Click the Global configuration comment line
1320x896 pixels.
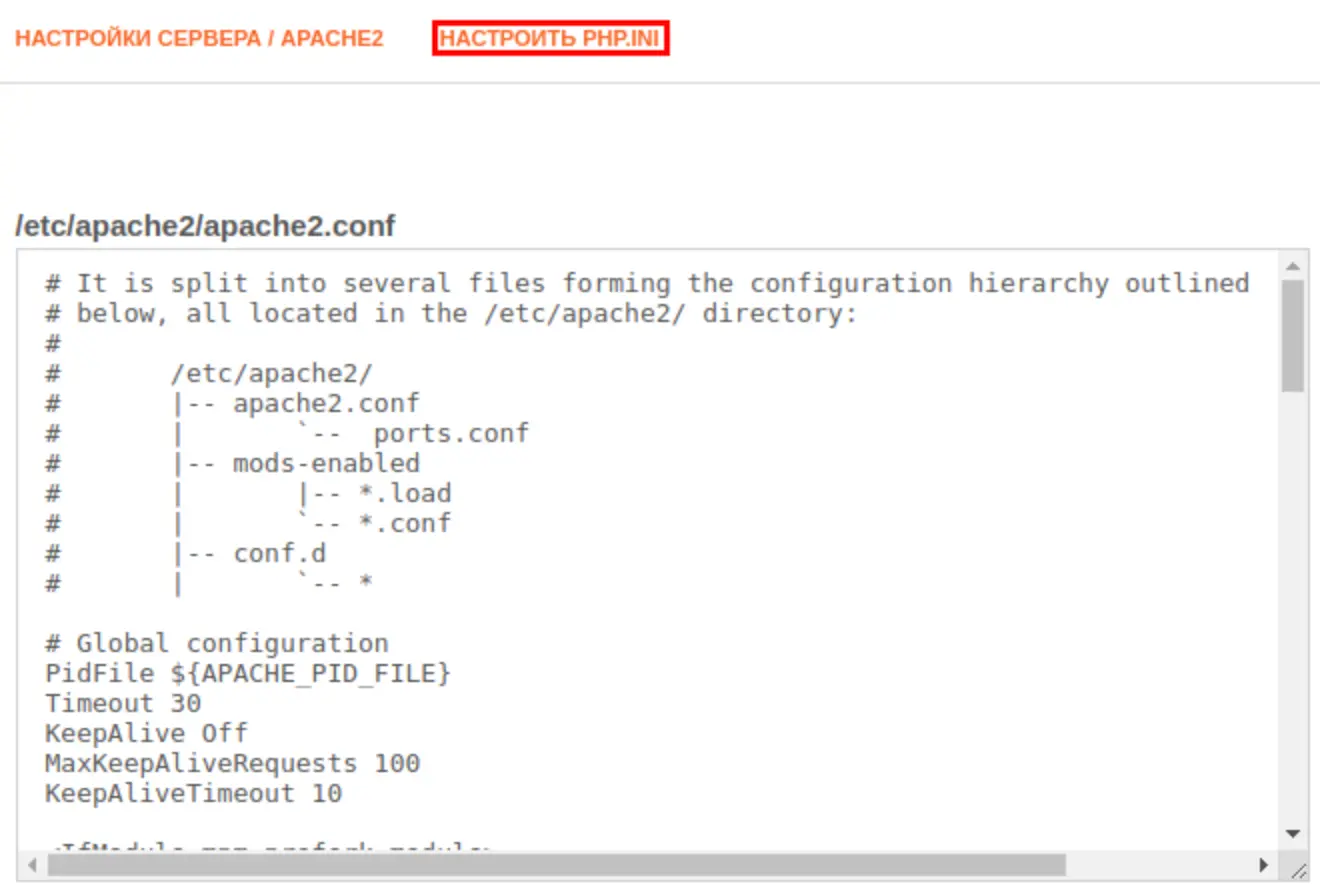[217, 643]
